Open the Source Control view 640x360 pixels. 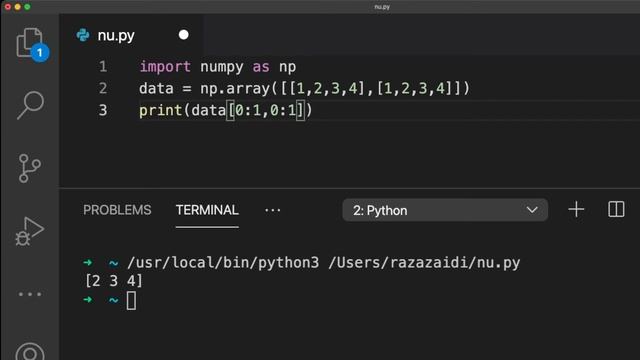(30, 168)
